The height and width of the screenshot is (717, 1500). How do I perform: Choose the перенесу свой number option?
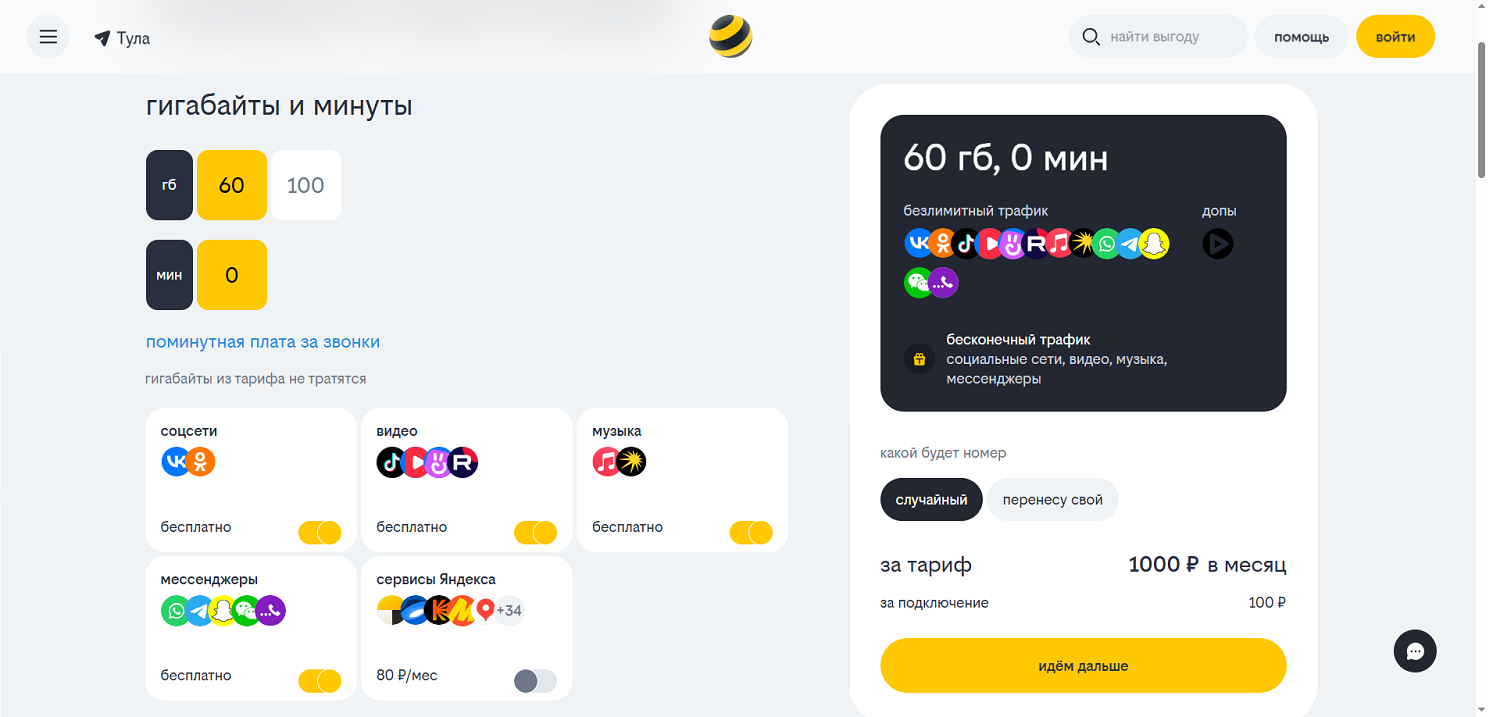(x=1052, y=499)
